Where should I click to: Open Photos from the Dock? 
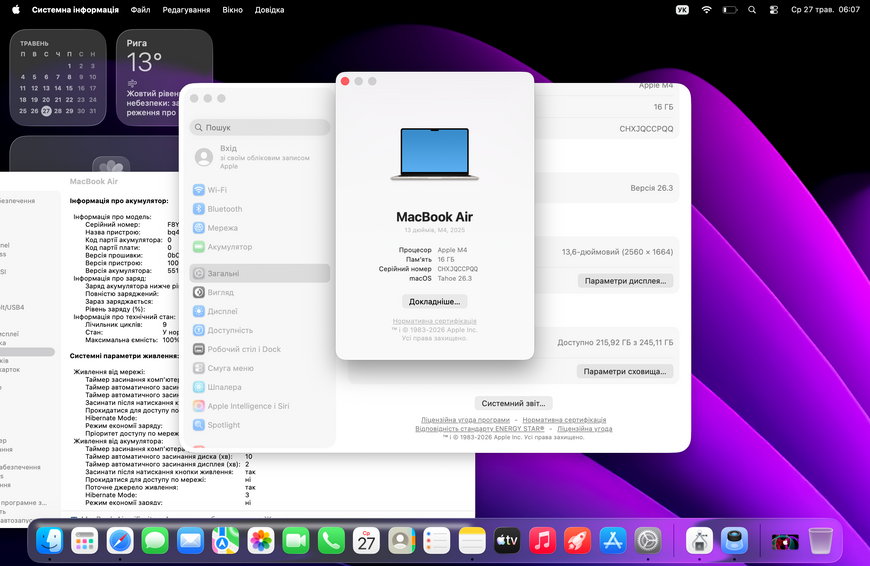(261, 540)
